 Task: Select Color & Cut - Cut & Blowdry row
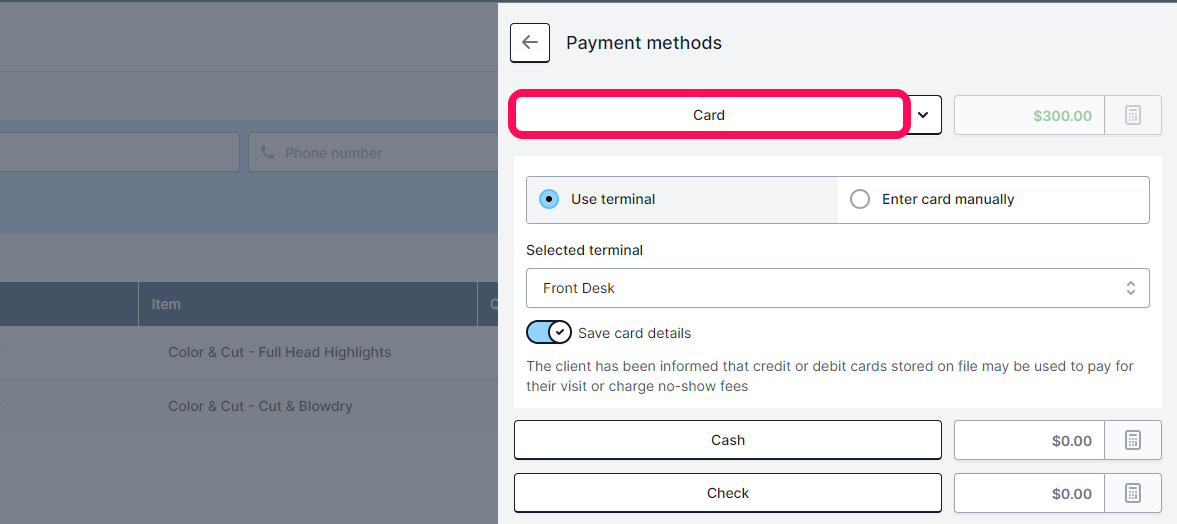(x=248, y=406)
